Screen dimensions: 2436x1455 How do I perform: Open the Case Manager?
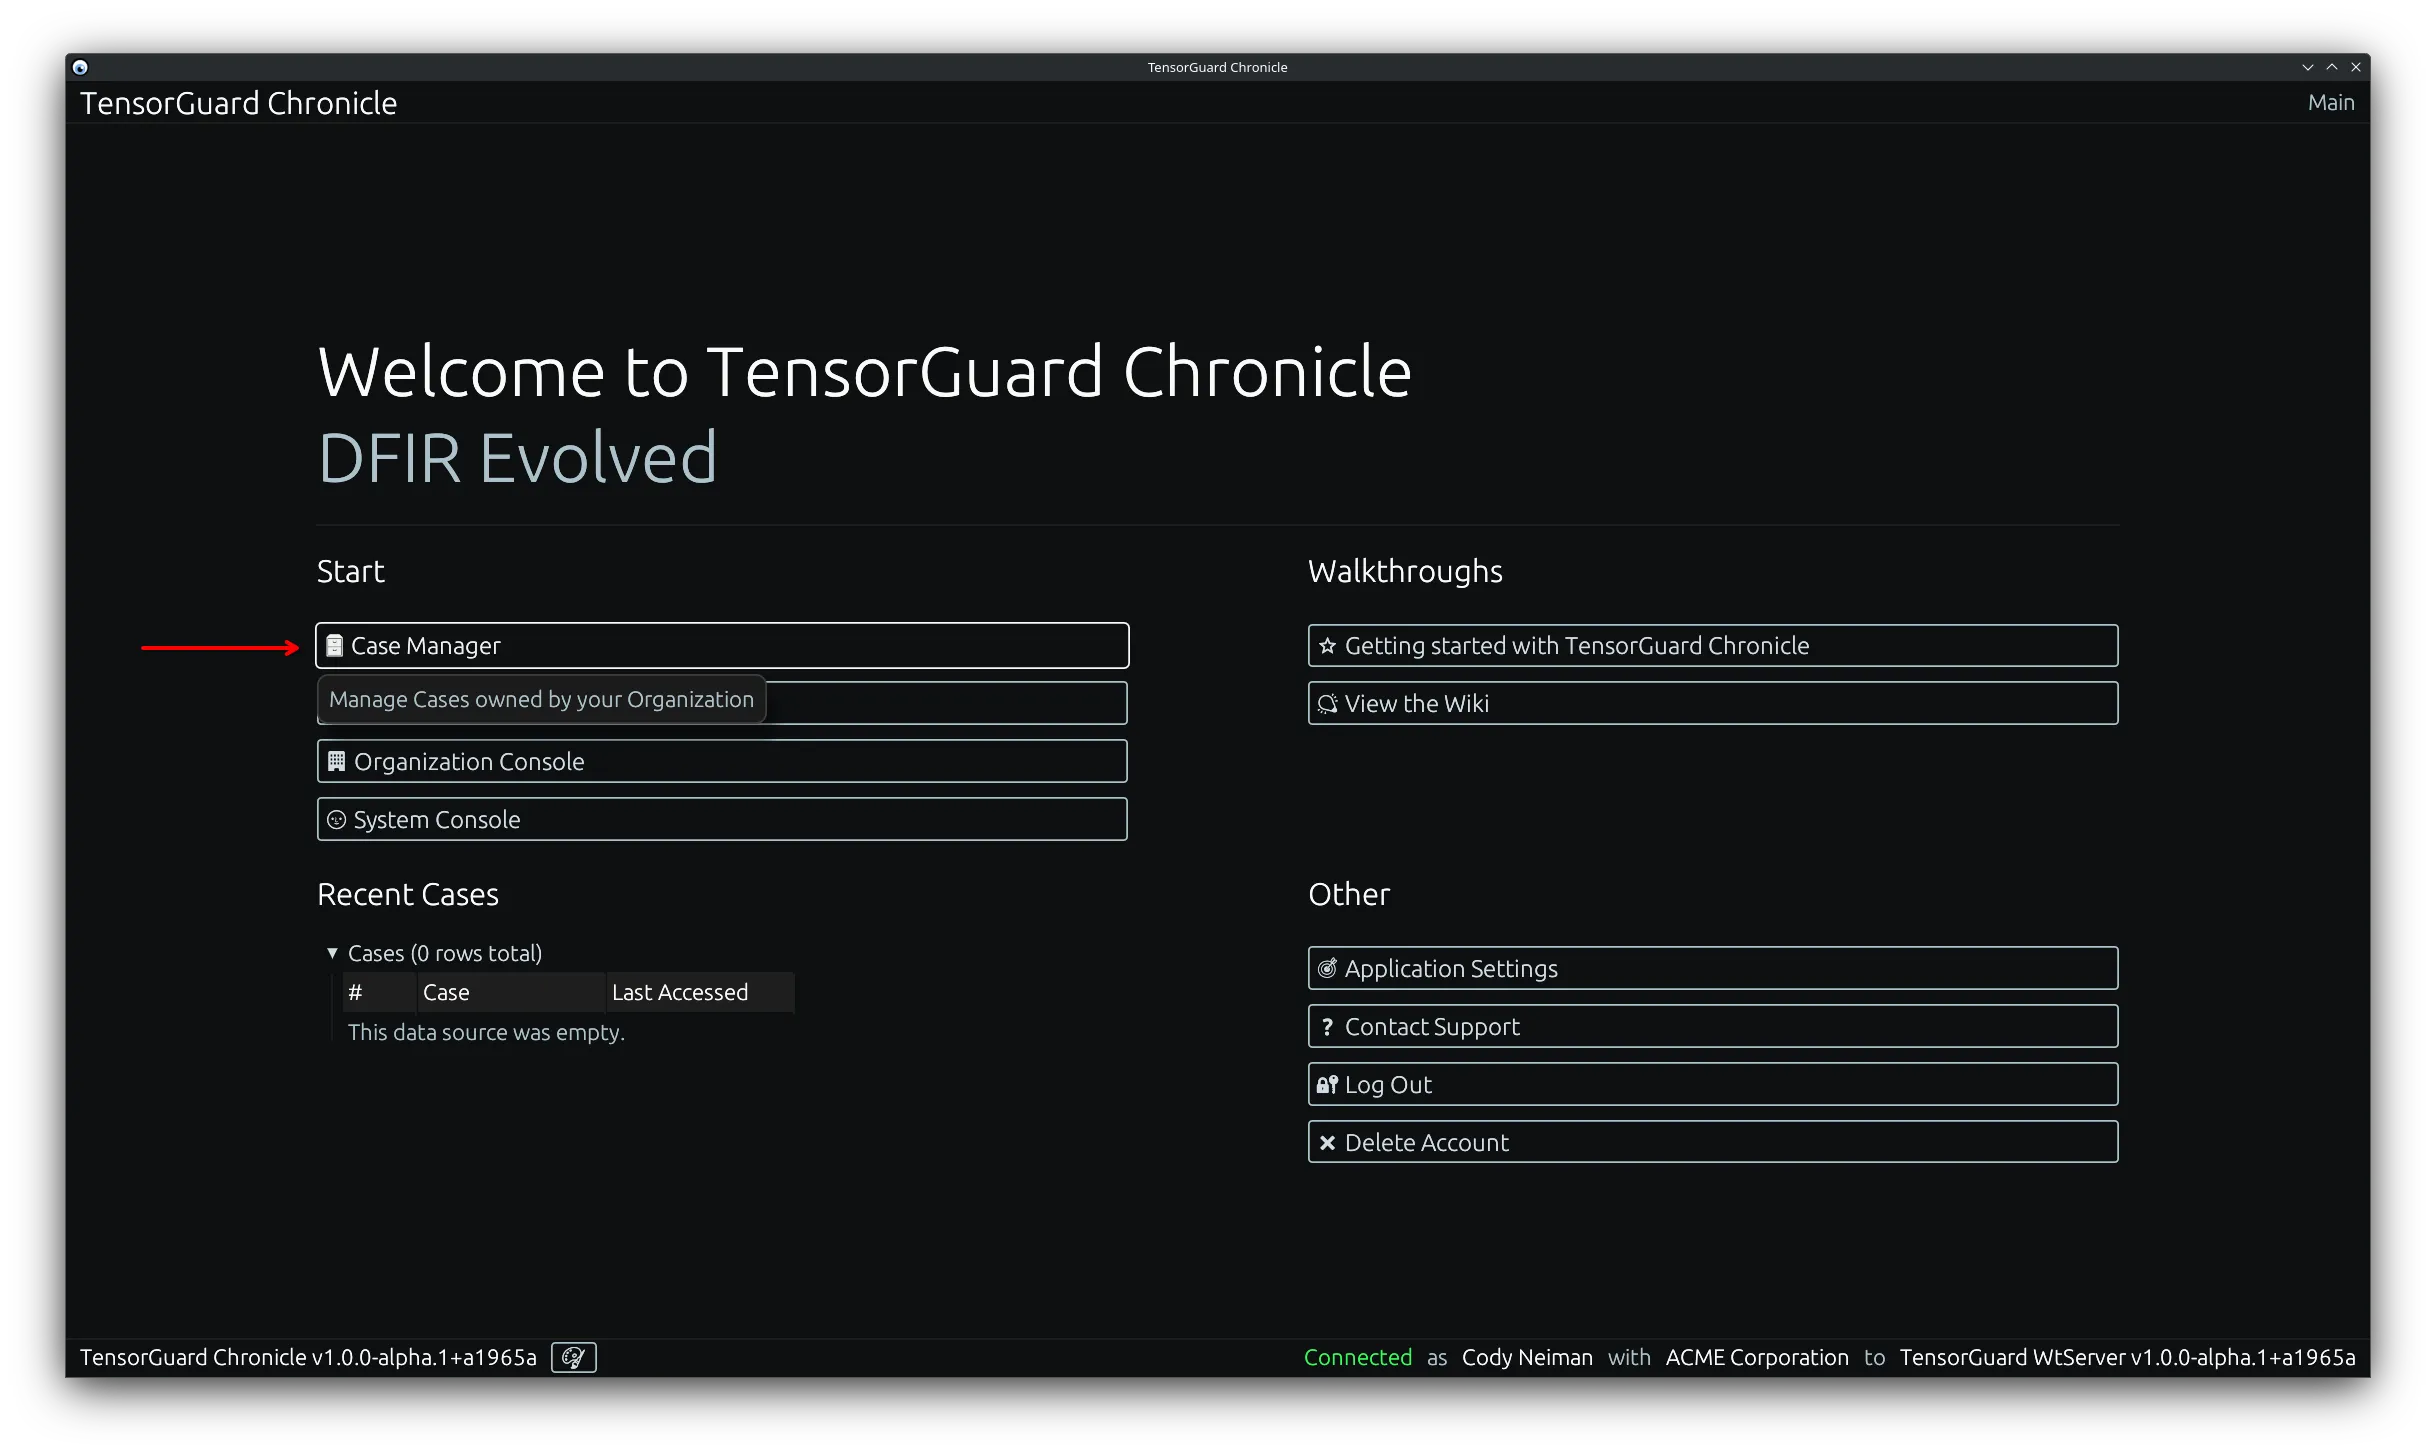coord(722,645)
